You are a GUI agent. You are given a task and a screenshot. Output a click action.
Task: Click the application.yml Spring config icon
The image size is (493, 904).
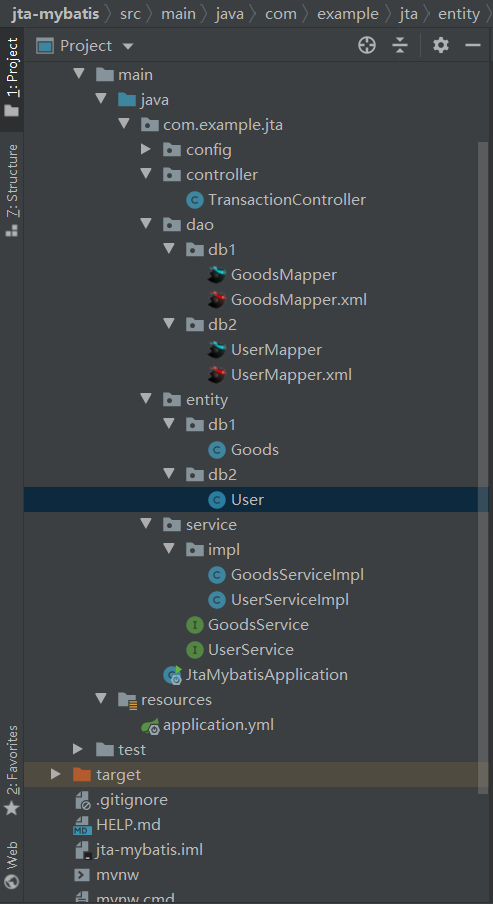pyautogui.click(x=150, y=725)
